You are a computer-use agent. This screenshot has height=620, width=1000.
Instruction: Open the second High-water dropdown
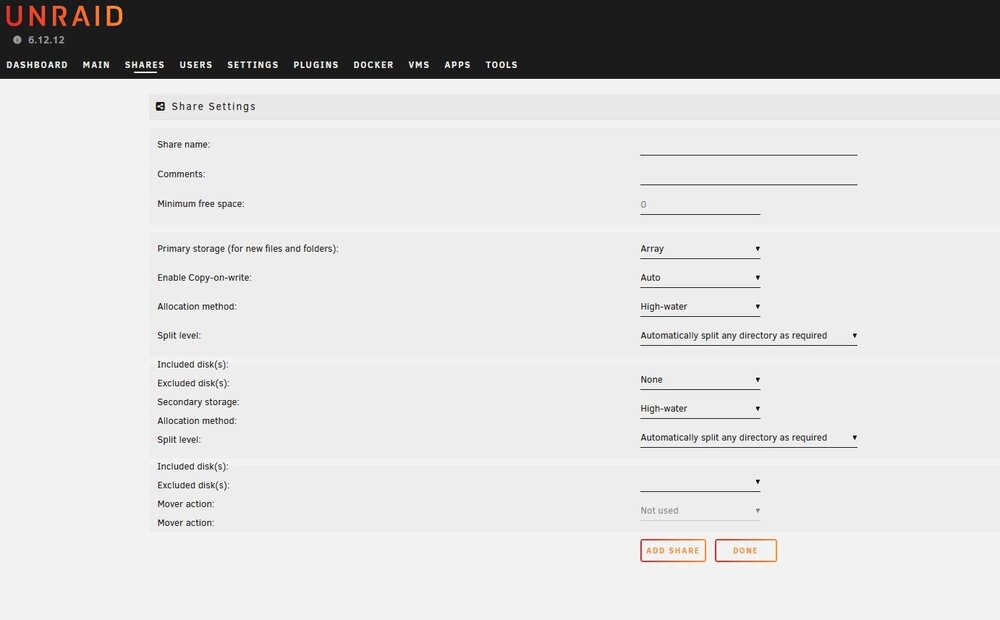click(700, 409)
